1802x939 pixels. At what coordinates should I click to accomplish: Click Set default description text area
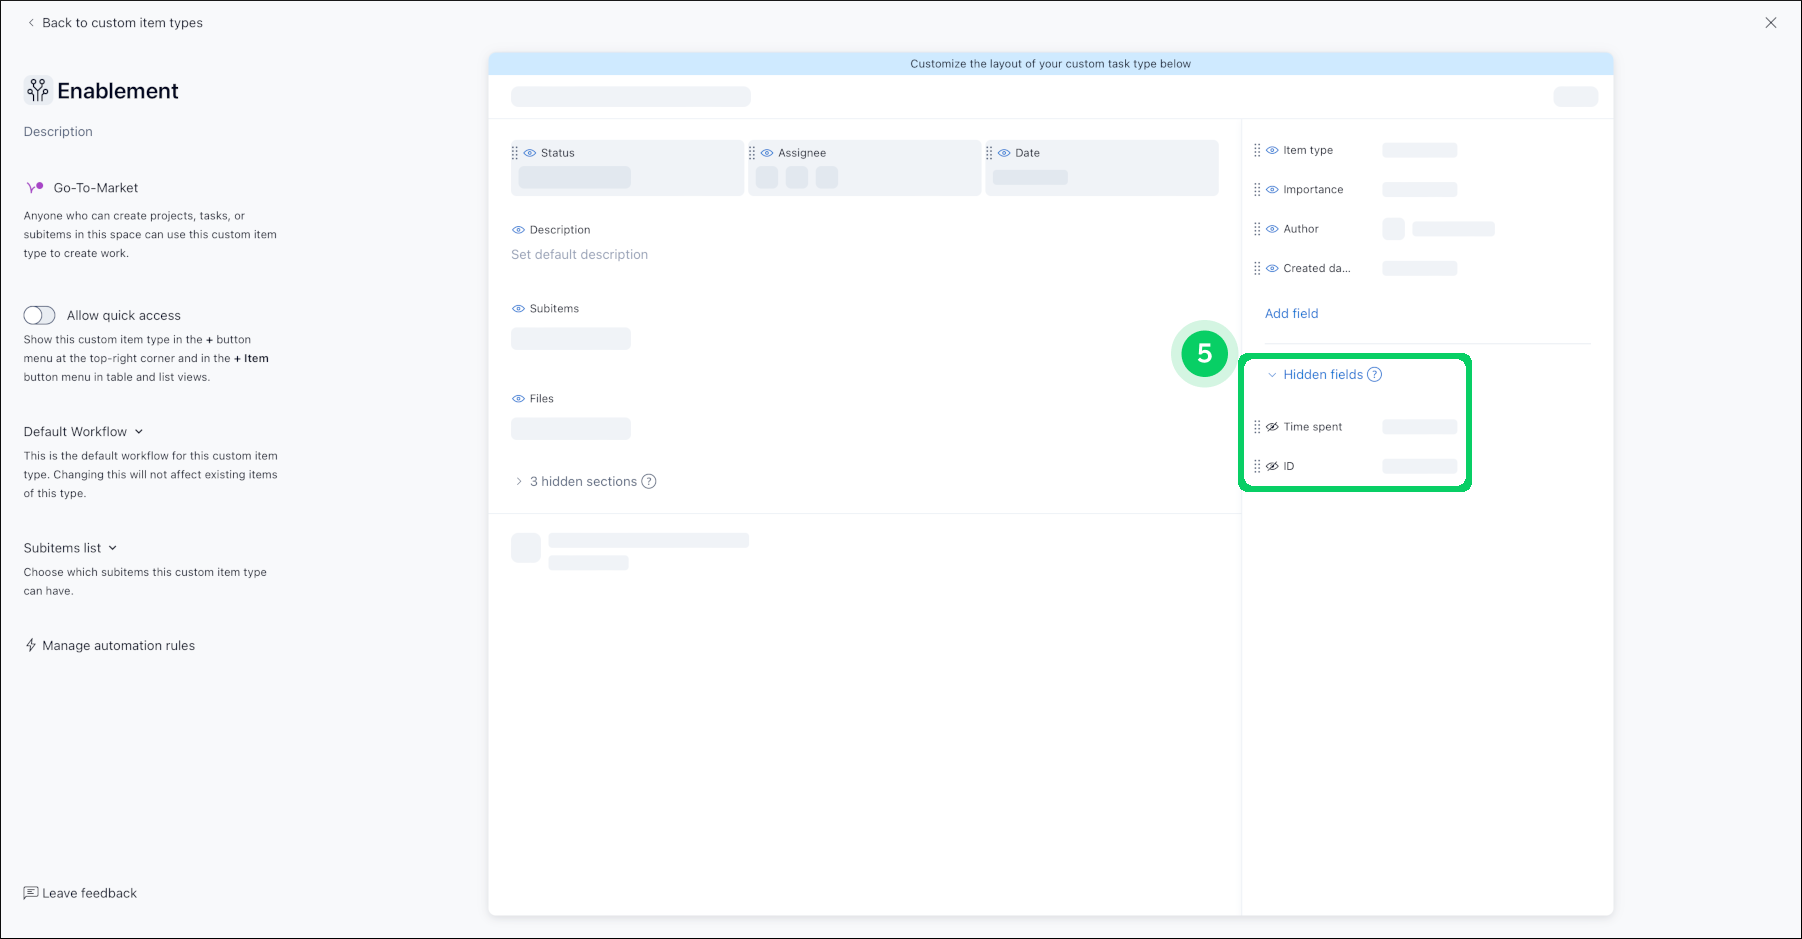click(x=579, y=255)
